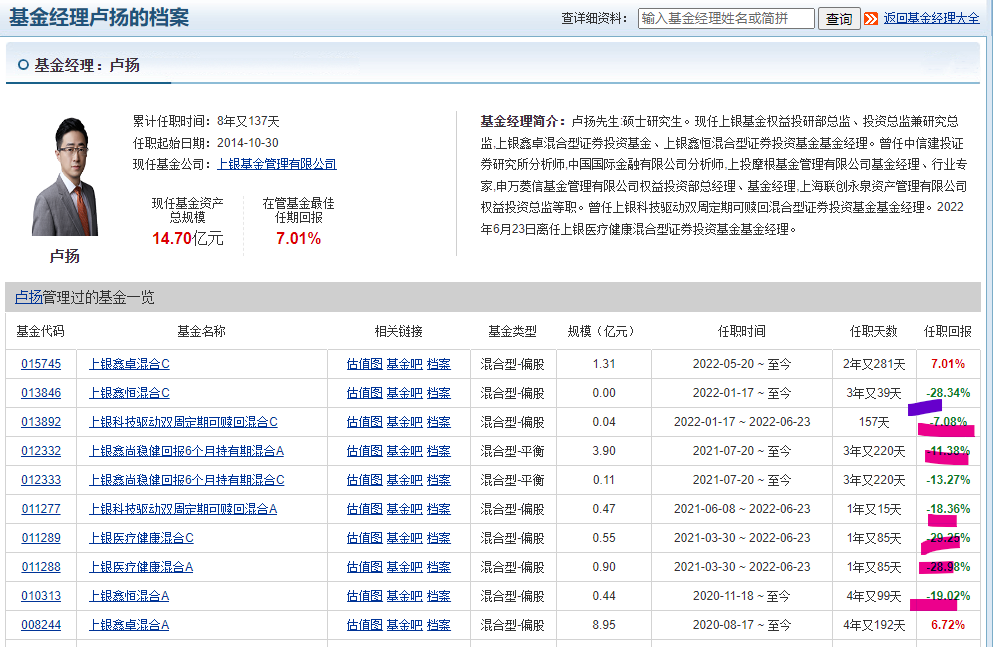Click the orange arrow icon beside 返回基金经理大全
The image size is (995, 647).
(x=871, y=18)
